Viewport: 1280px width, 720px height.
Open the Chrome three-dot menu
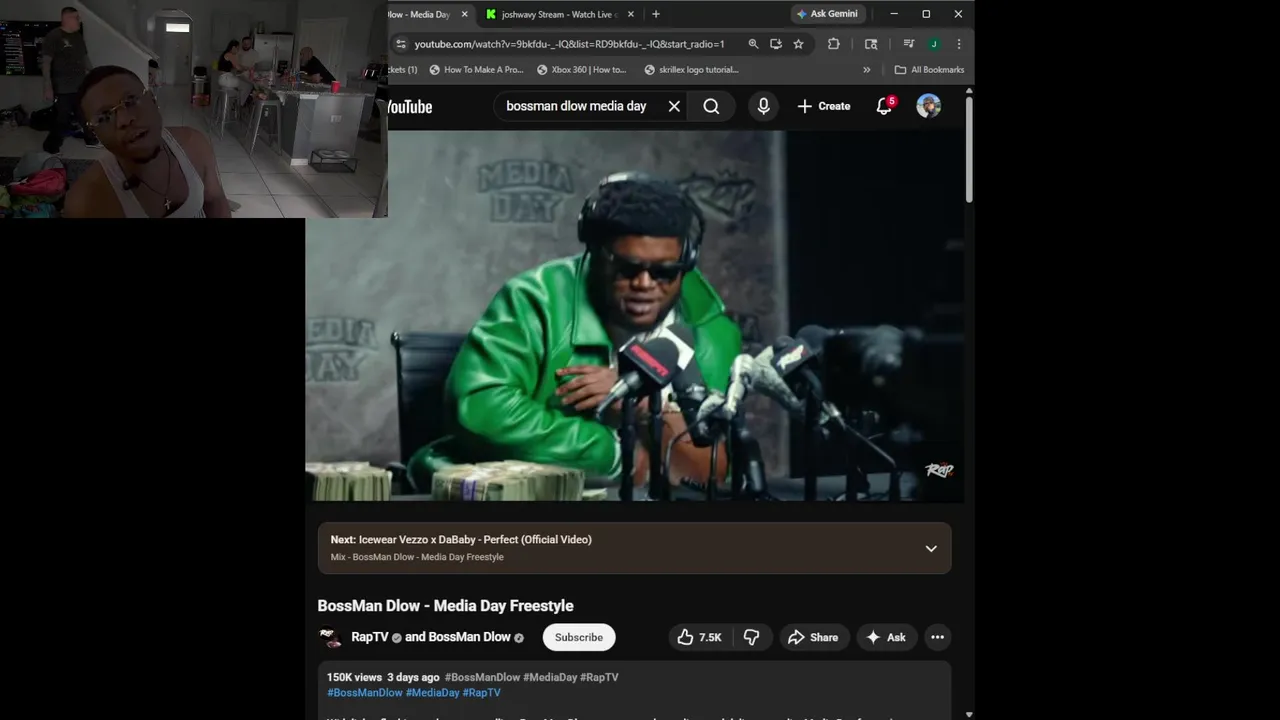click(x=959, y=44)
